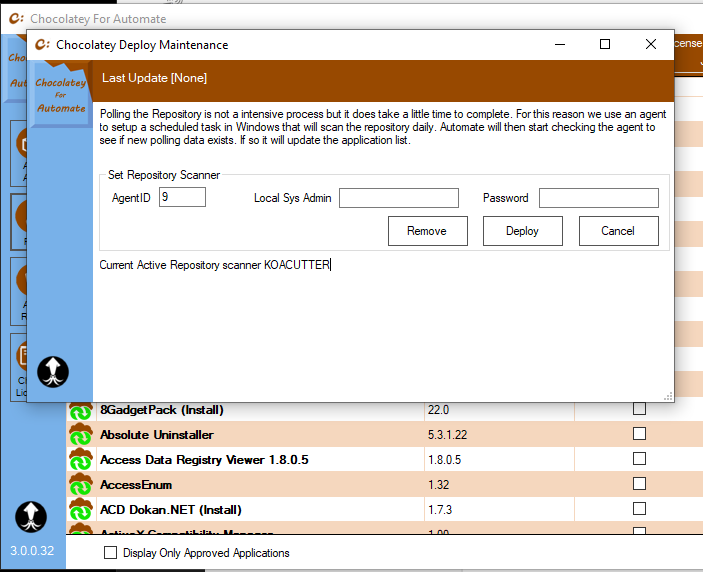Screen dimensions: 703x572
Task: Click the Chocolatey Deploy Maintenance title icon
Action: click(x=42, y=45)
